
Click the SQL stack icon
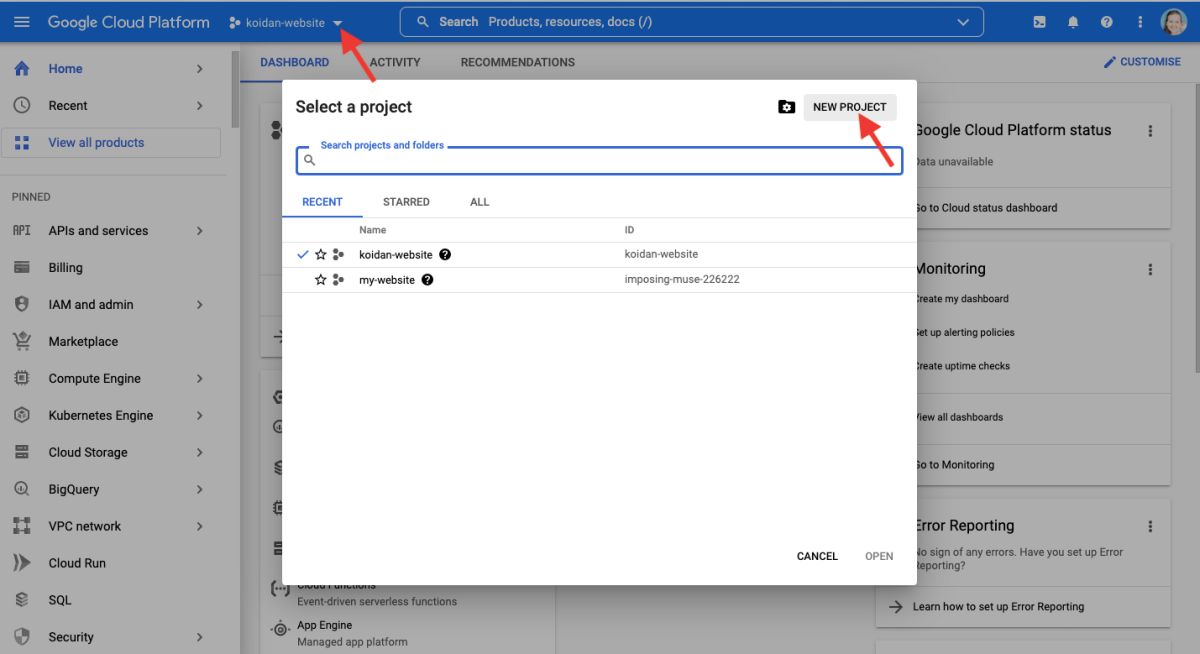(x=22, y=601)
